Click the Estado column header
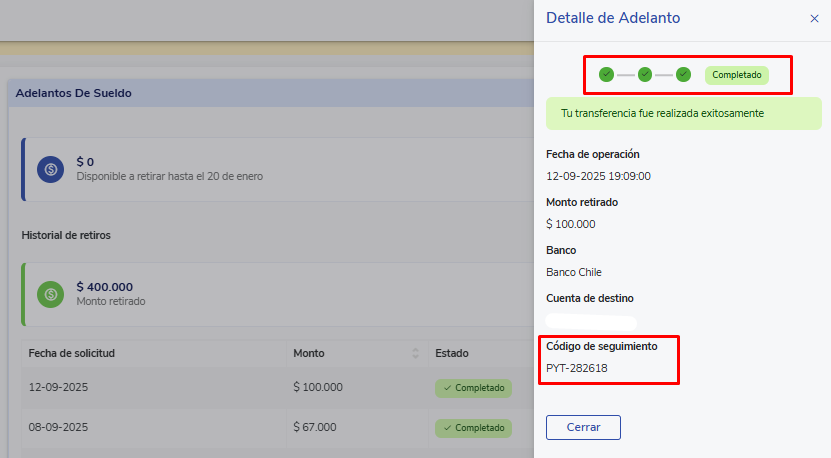 pyautogui.click(x=452, y=353)
